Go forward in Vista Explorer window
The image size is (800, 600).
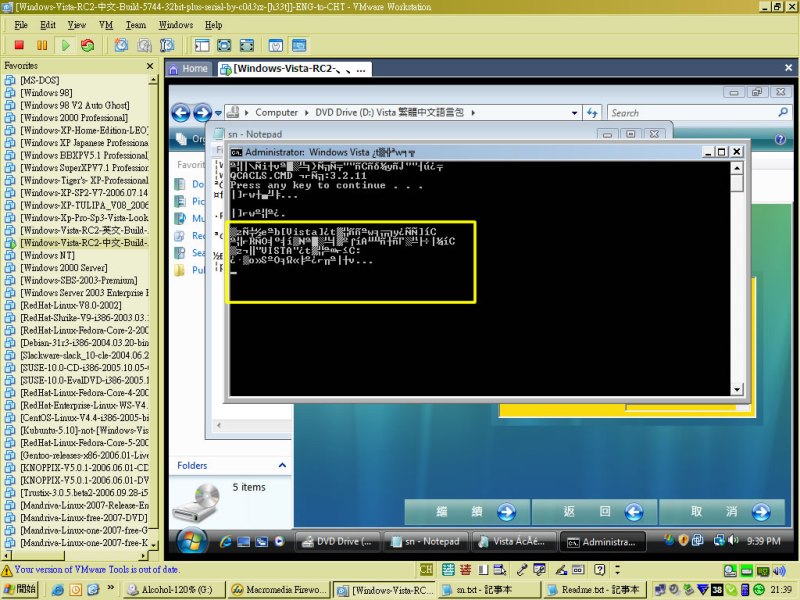click(203, 113)
